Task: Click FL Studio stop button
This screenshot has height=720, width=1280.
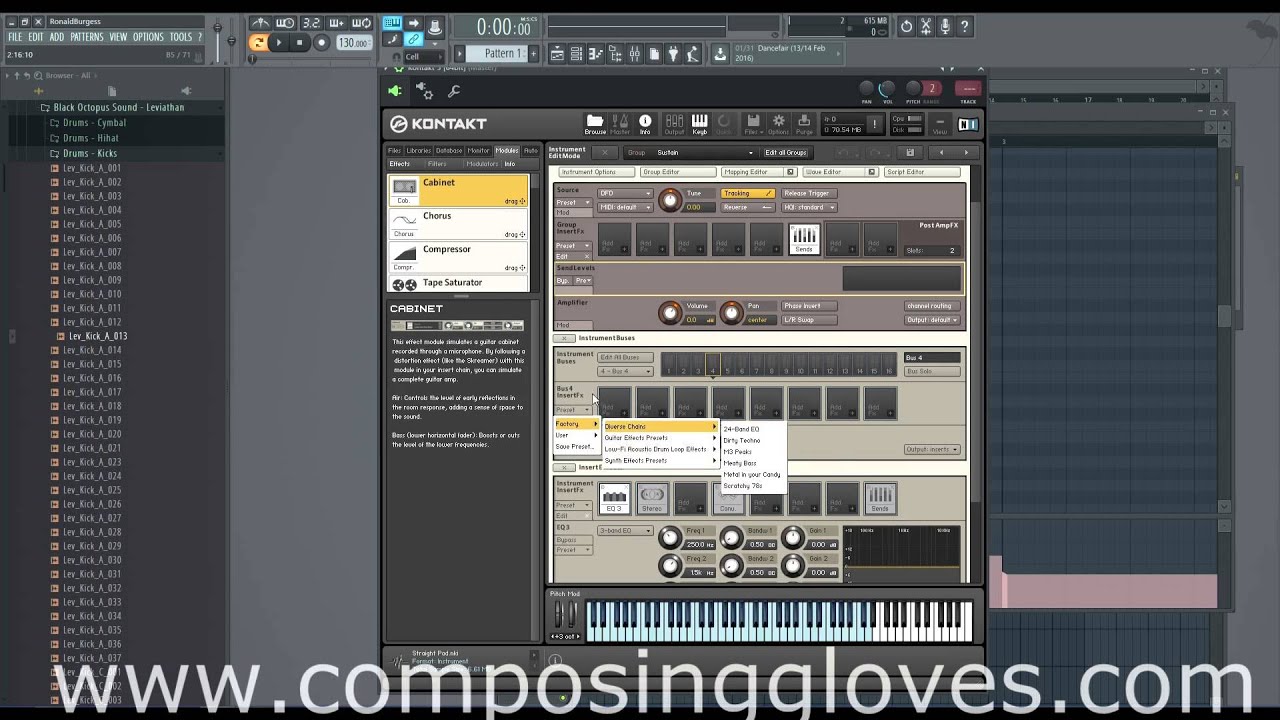Action: pyautogui.click(x=300, y=42)
